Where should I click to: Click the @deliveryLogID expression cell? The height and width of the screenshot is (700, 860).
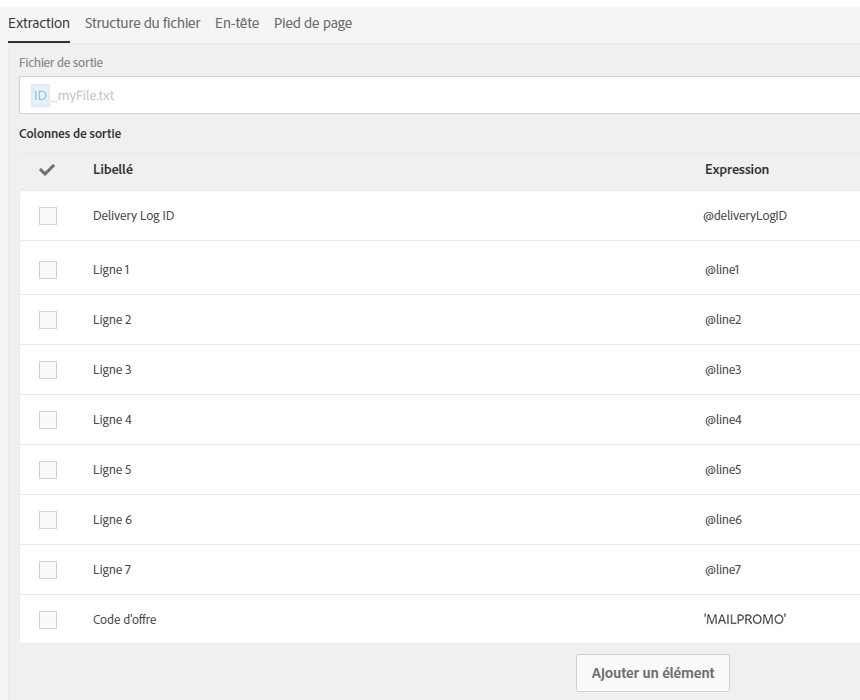click(745, 216)
